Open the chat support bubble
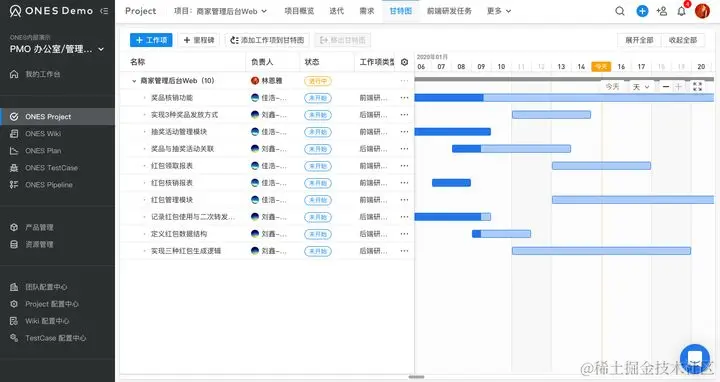This screenshot has height=382, width=720. (695, 359)
